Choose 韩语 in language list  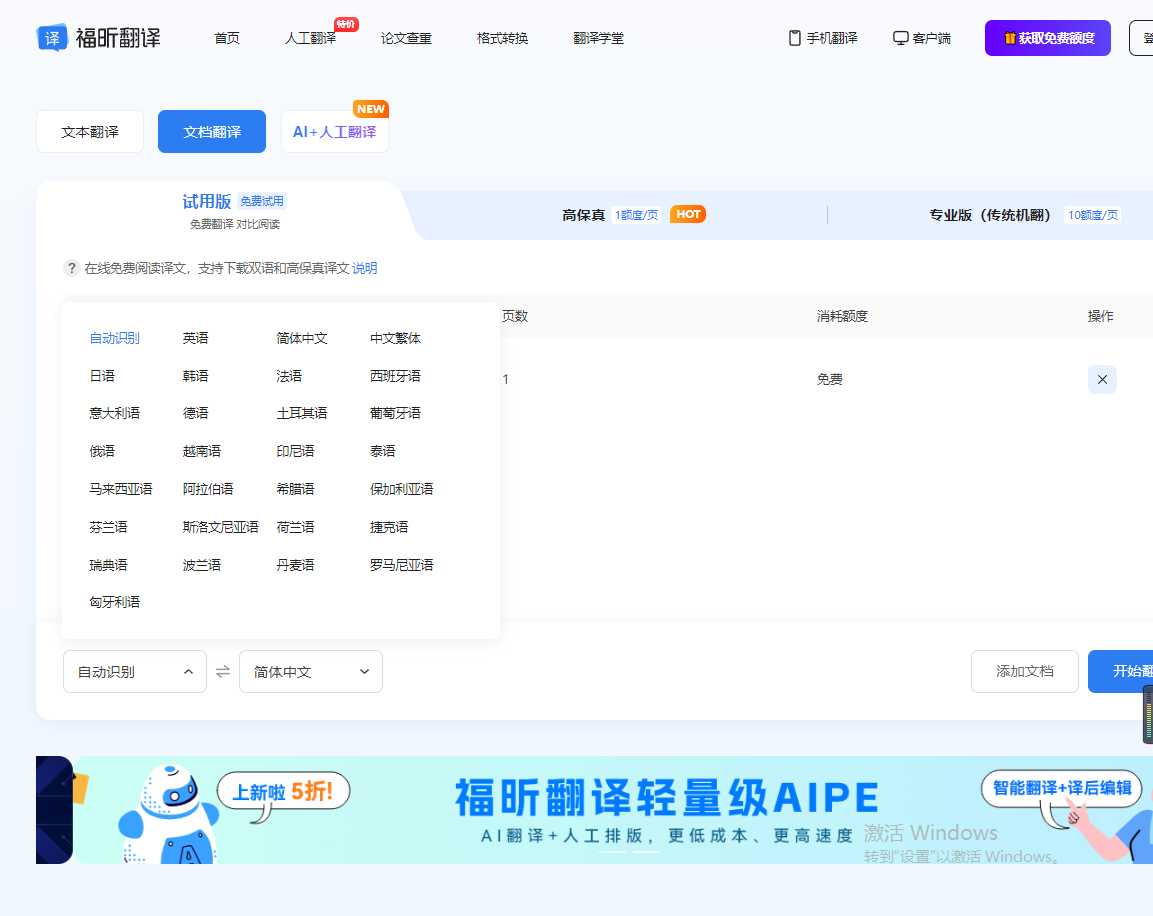pos(195,376)
